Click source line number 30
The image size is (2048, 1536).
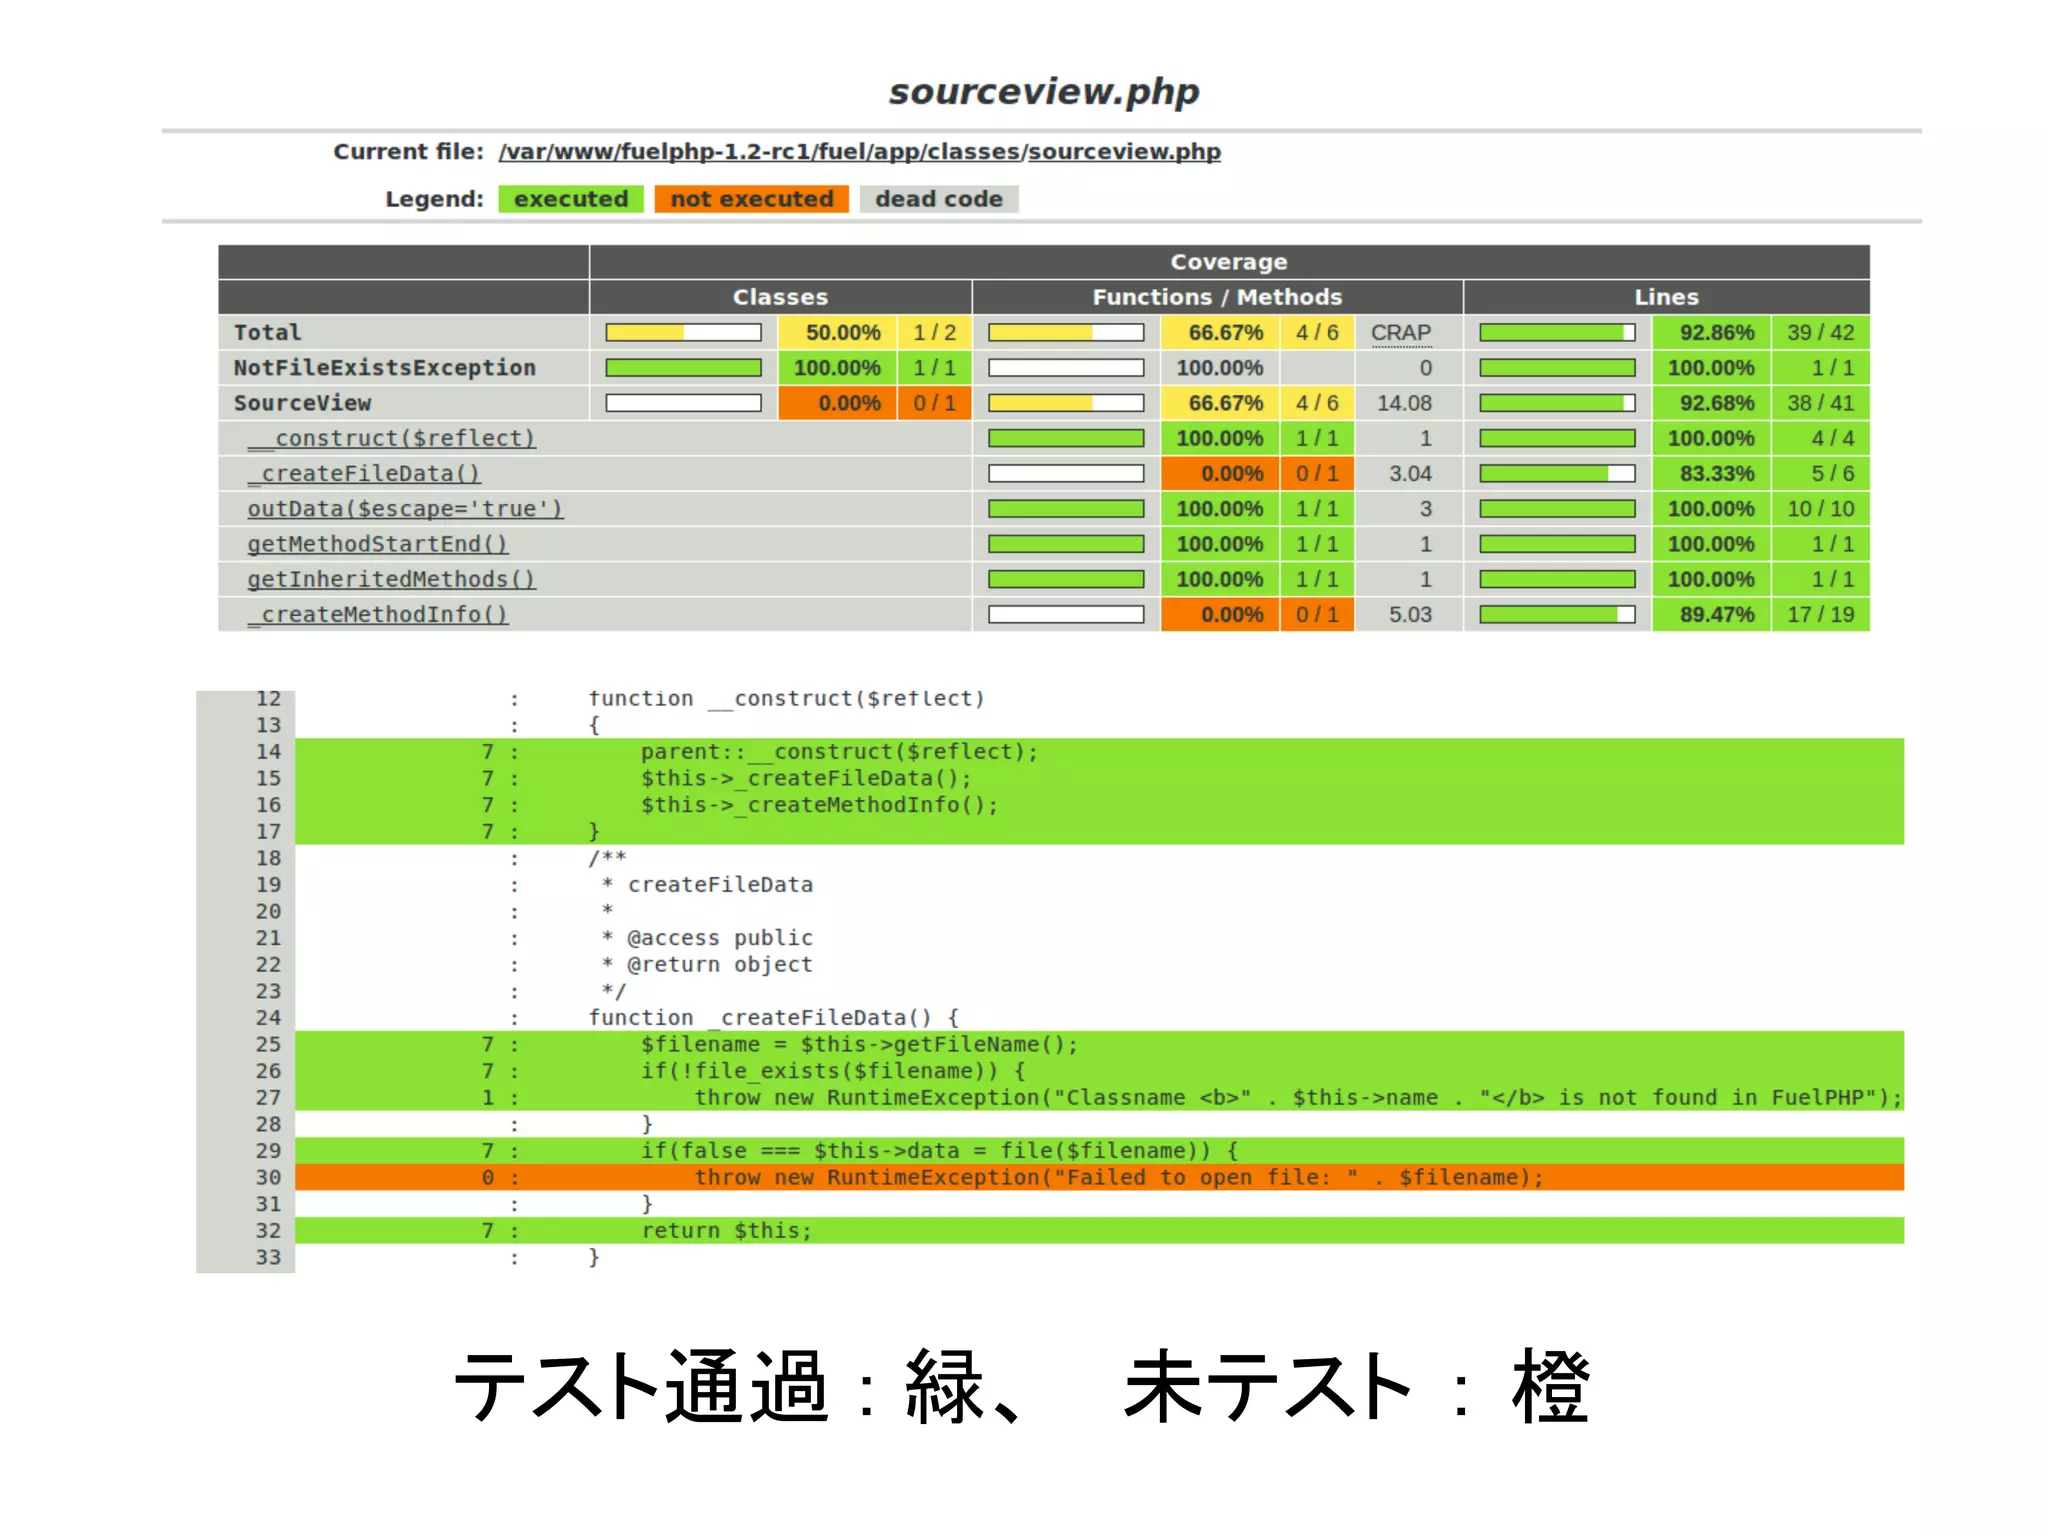[268, 1177]
